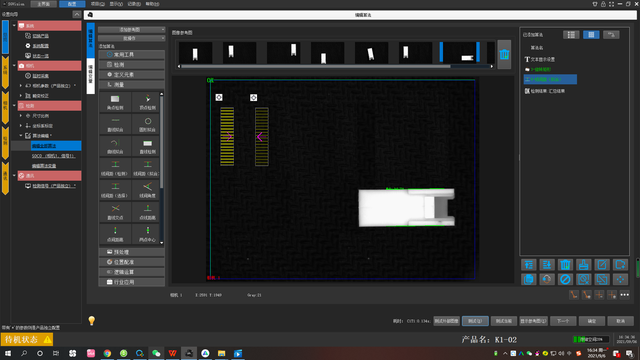Click the undo arrow toggle in algorithm panel
The image size is (640, 360).
pos(611,35)
